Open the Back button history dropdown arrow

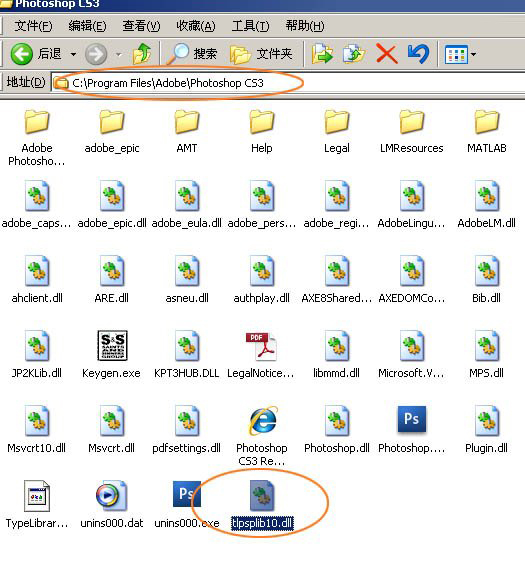[x=73, y=55]
